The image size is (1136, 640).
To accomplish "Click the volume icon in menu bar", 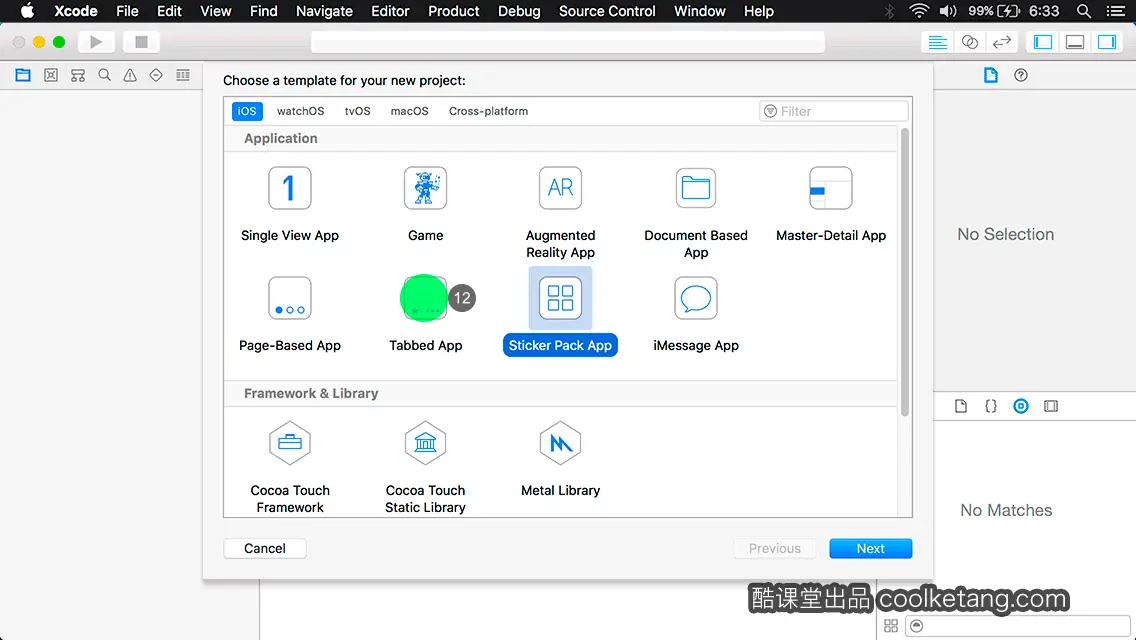I will [x=948, y=11].
